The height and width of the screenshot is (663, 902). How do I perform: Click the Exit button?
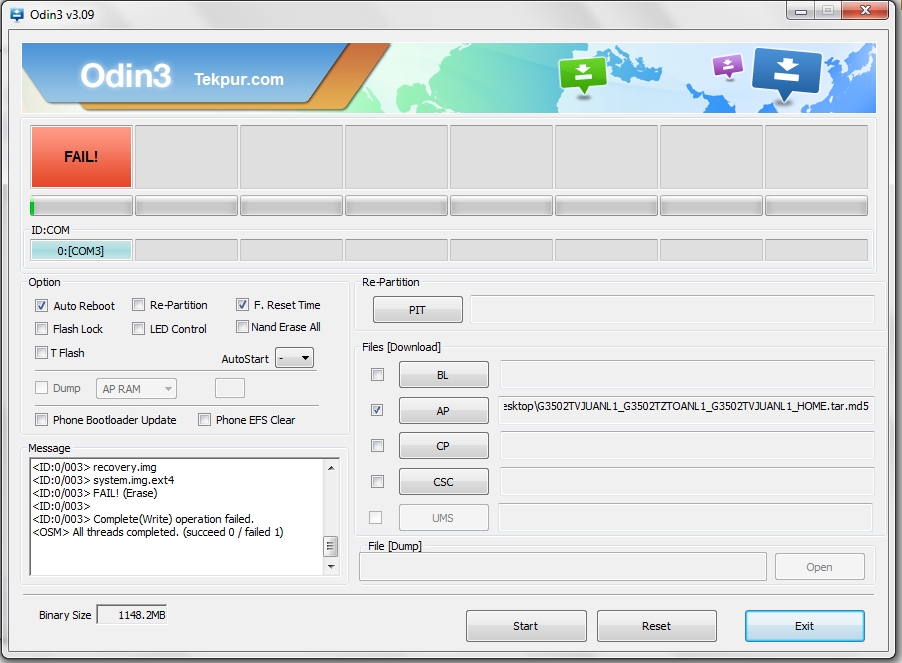click(x=805, y=626)
